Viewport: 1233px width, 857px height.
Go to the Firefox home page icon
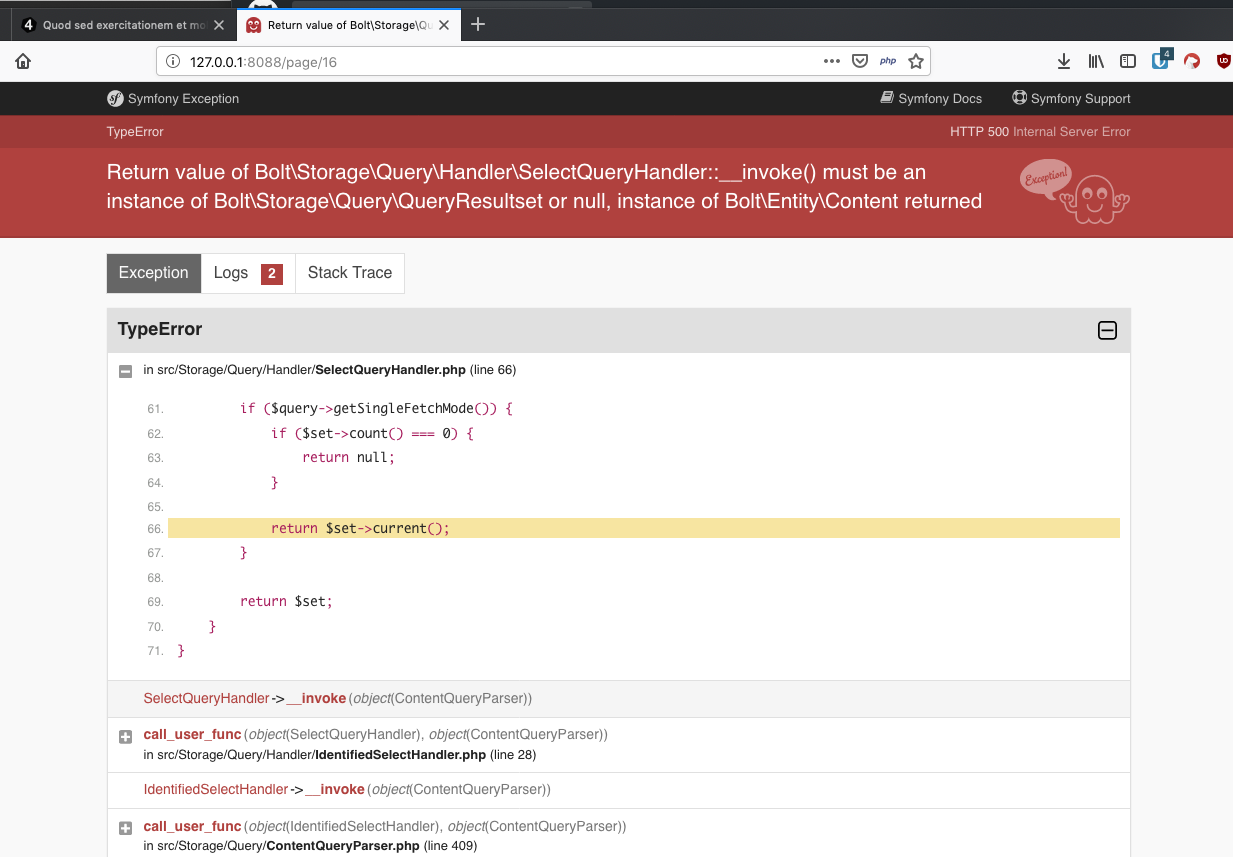(23, 61)
